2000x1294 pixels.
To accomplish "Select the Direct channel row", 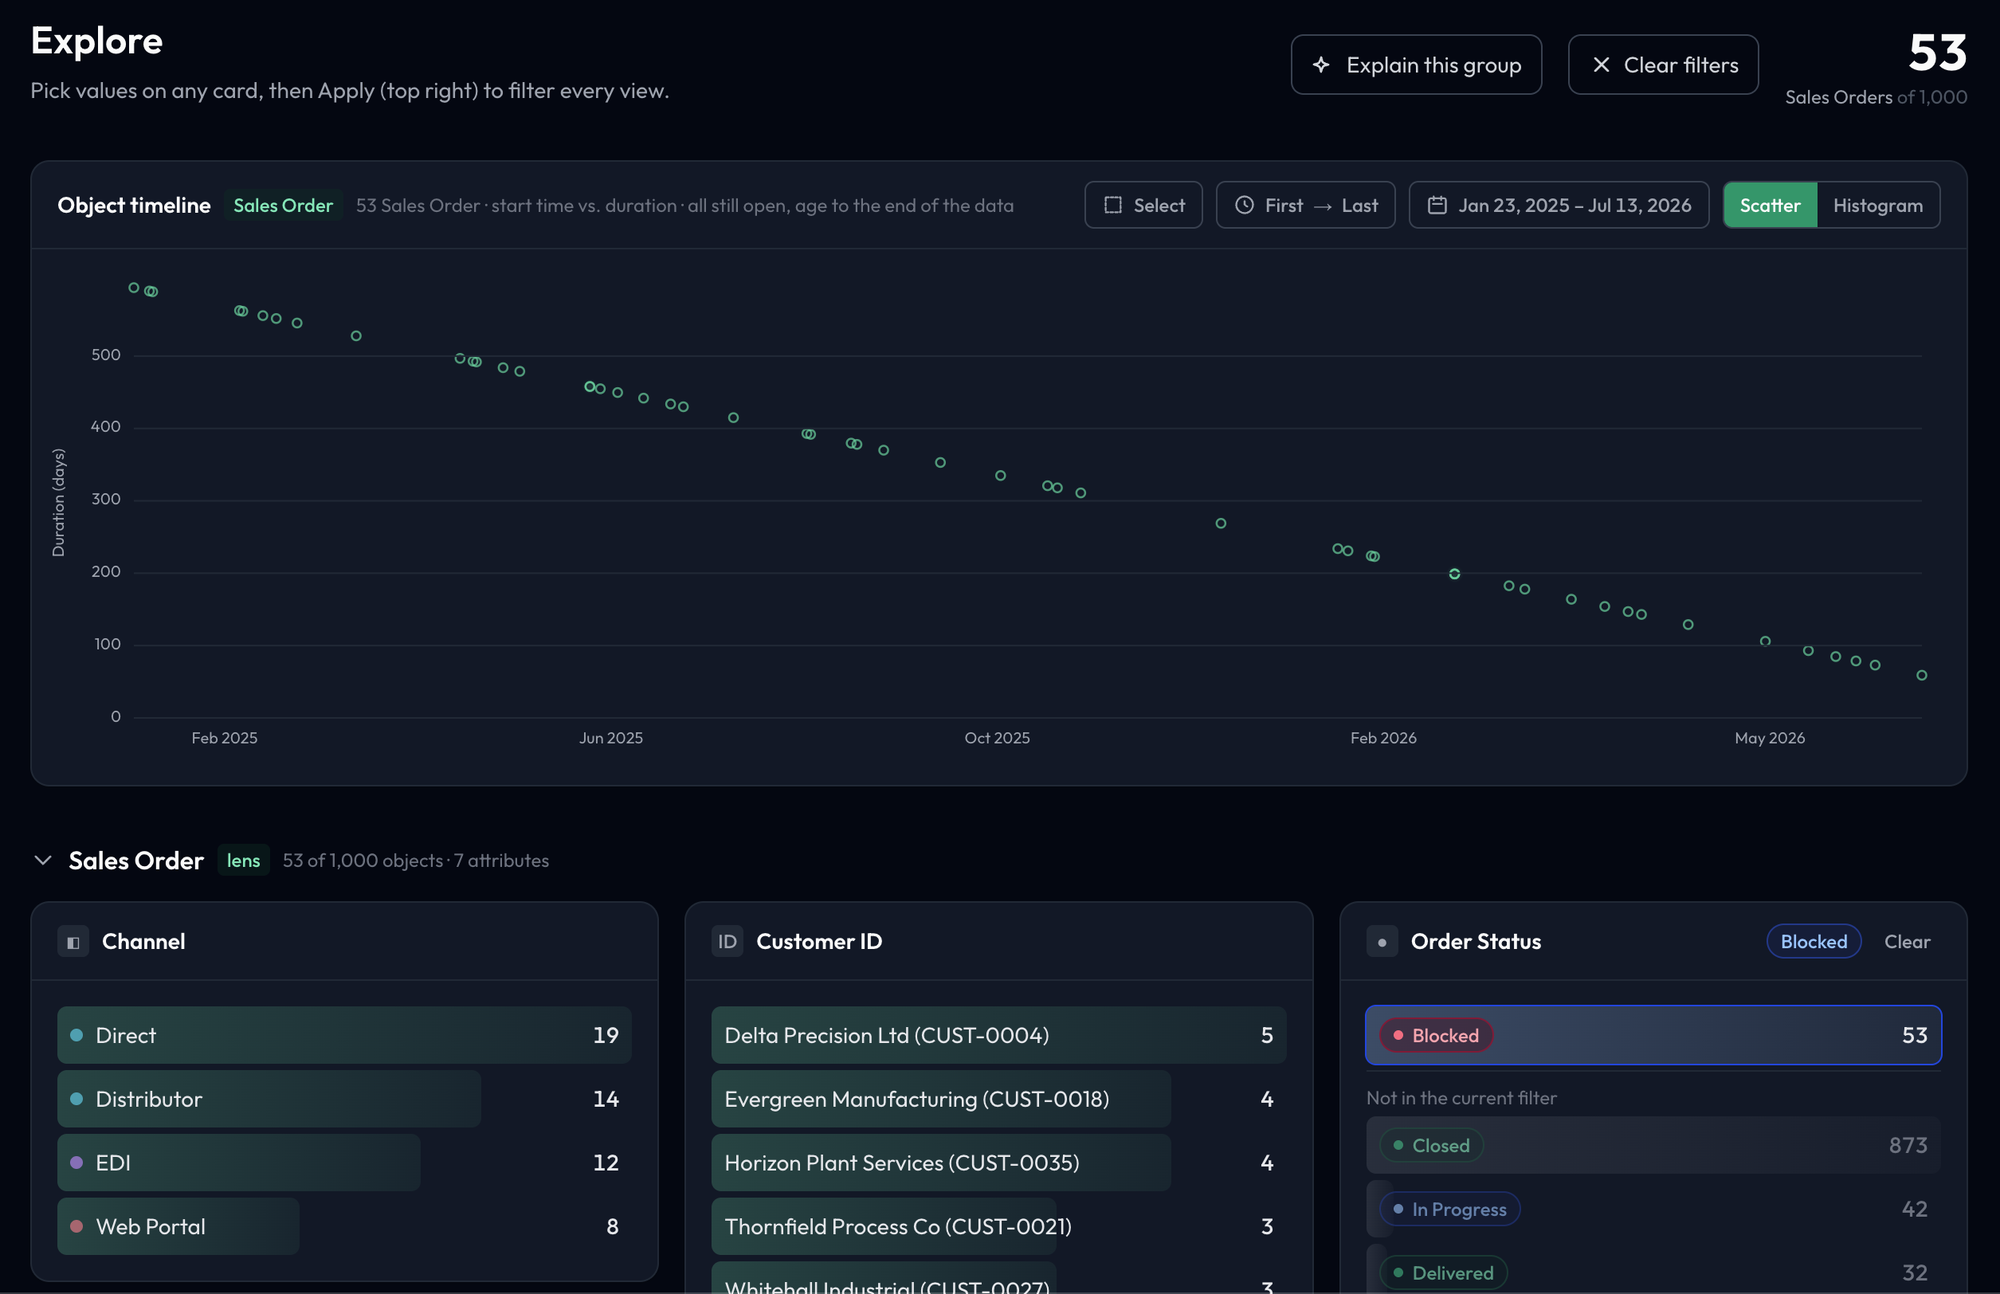I will tap(344, 1035).
